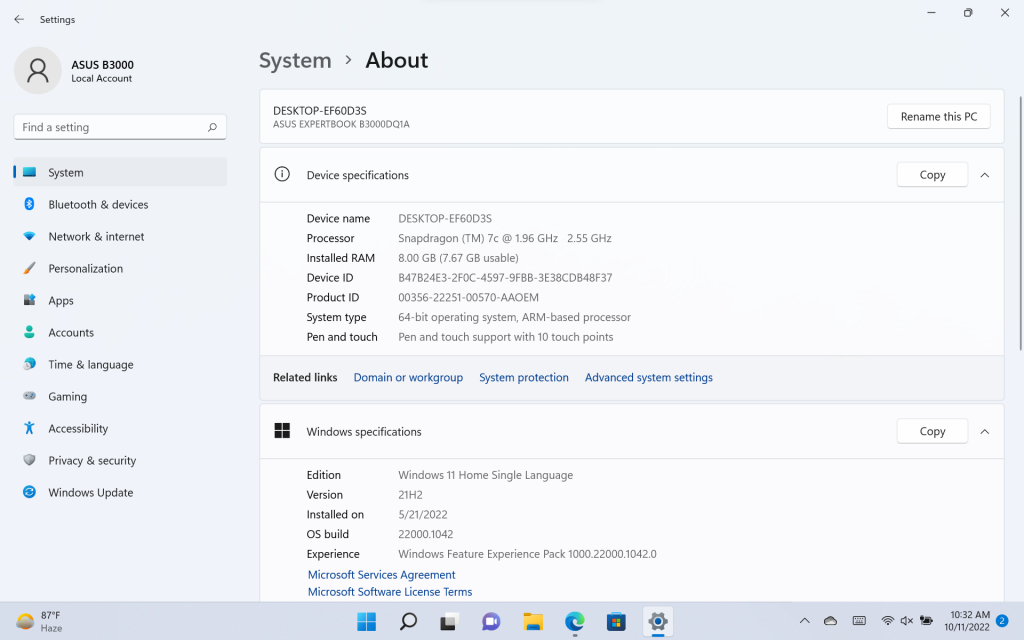1024x640 pixels.
Task: Collapse the Windows specifications section
Action: [x=985, y=432]
